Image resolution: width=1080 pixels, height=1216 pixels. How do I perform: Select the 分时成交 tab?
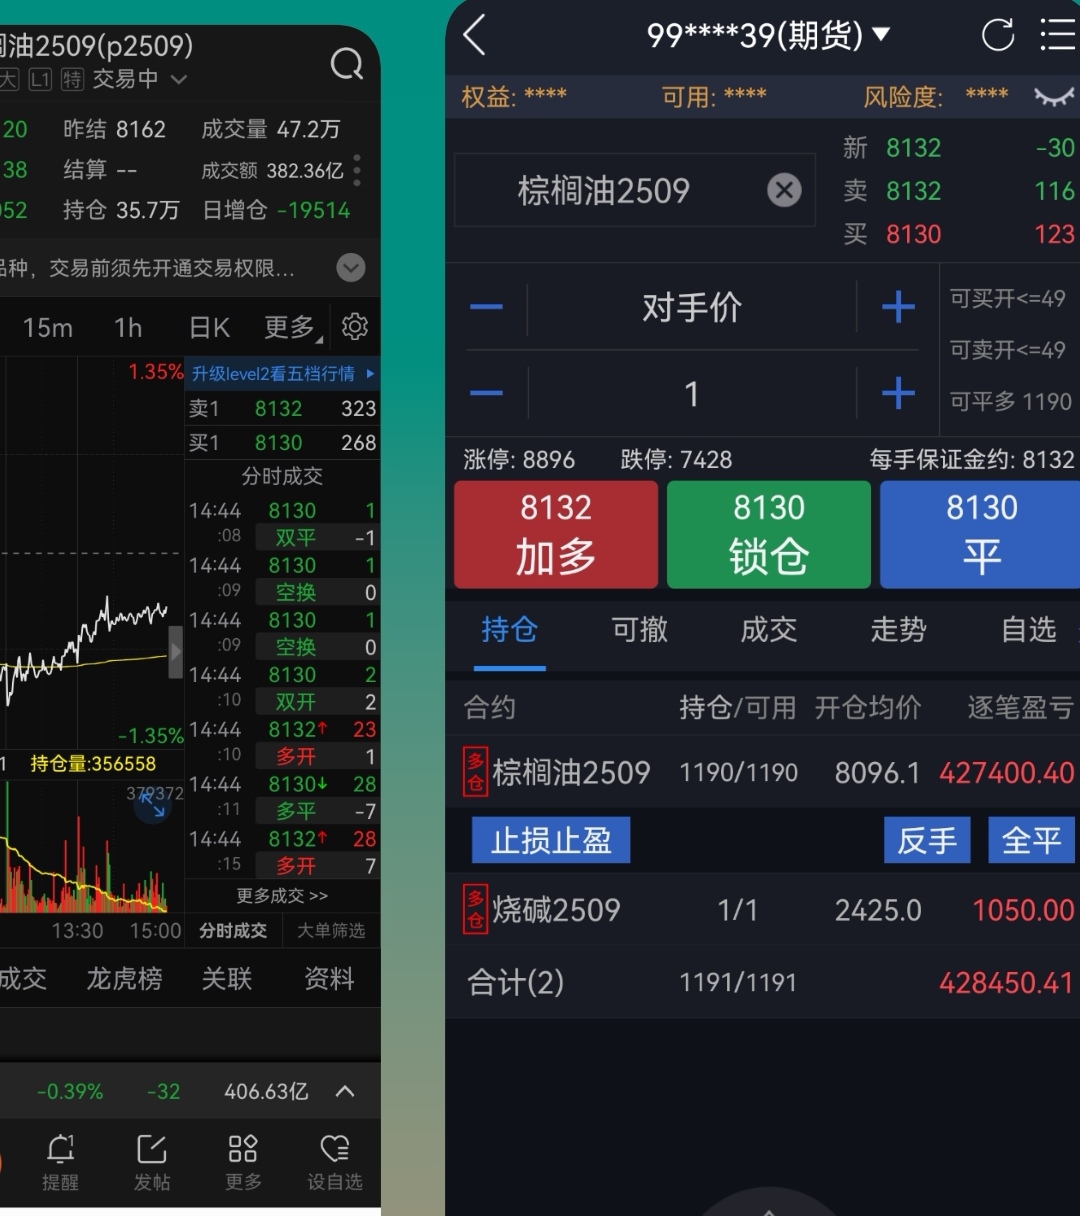[x=233, y=931]
